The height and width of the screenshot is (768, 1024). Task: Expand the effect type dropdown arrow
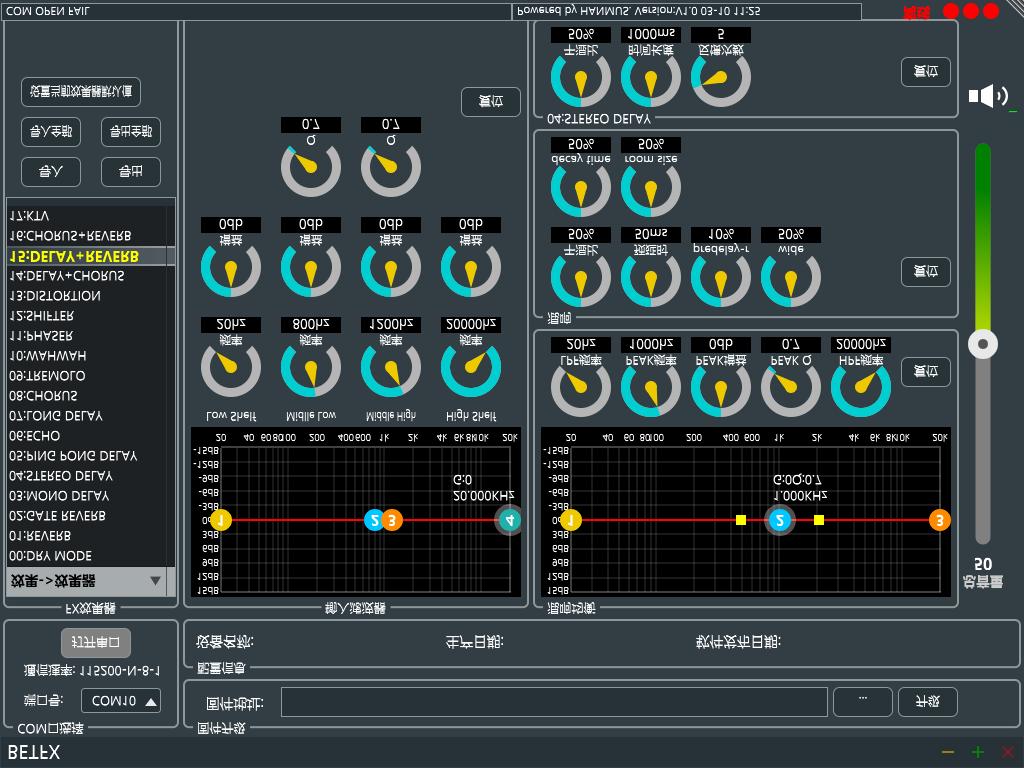155,581
